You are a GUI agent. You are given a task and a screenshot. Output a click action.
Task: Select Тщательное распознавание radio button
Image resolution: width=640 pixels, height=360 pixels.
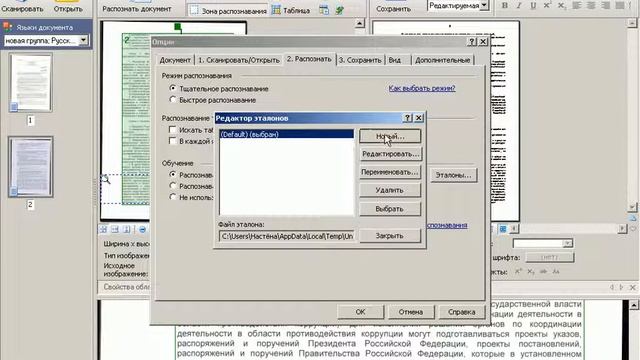tap(173, 88)
